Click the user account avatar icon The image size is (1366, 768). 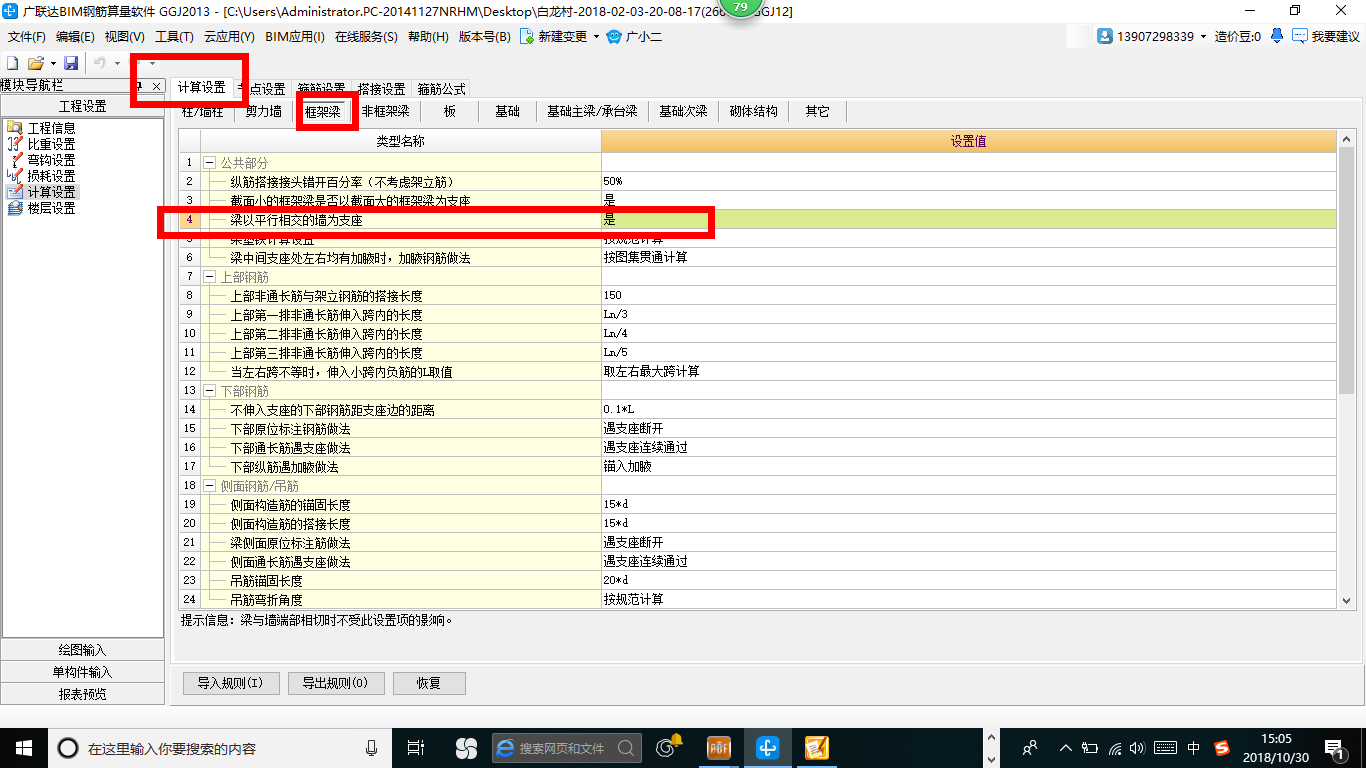1105,36
